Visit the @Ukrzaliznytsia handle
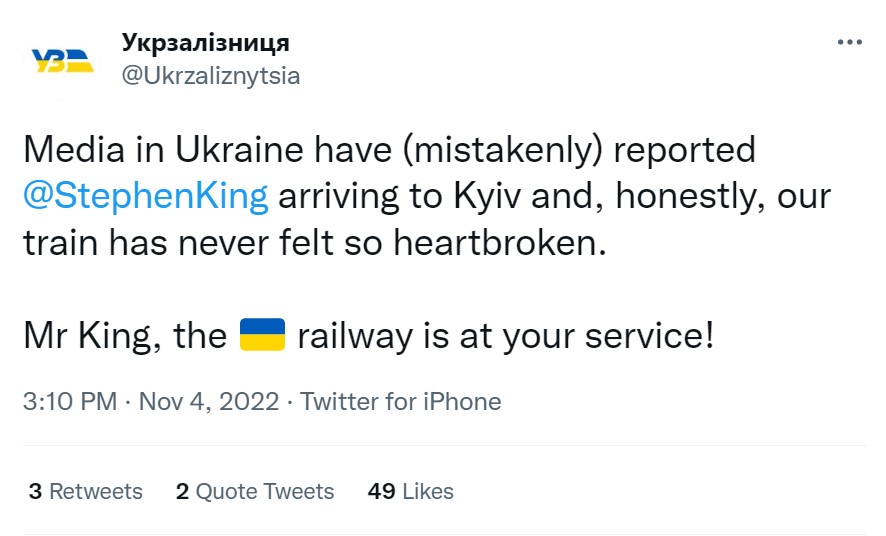Image resolution: width=886 pixels, height=536 pixels. 210,76
